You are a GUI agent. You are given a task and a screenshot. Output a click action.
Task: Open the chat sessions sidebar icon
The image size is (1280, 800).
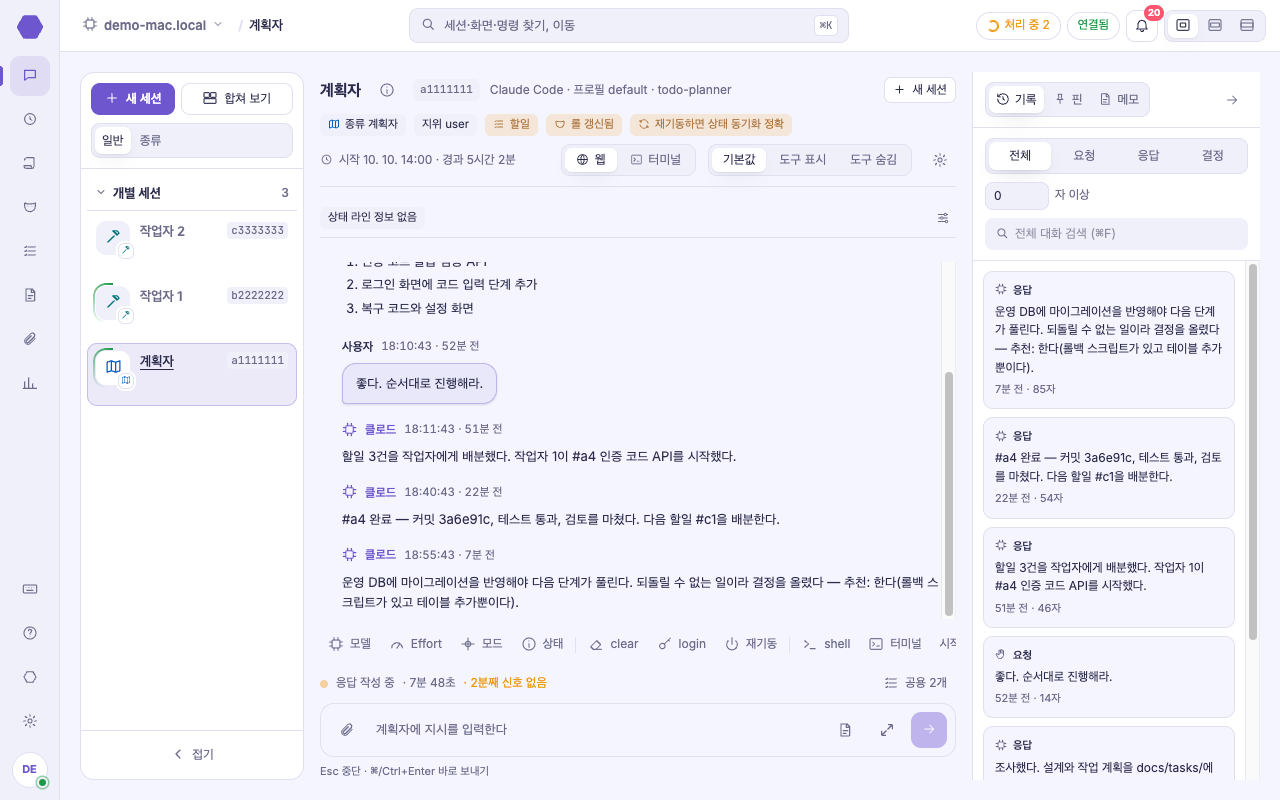[30, 75]
